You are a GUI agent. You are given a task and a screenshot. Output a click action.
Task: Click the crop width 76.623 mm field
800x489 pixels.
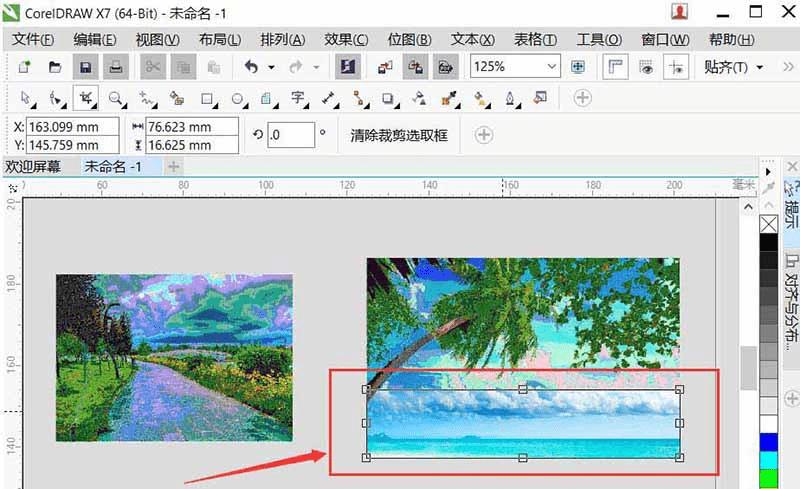point(192,127)
